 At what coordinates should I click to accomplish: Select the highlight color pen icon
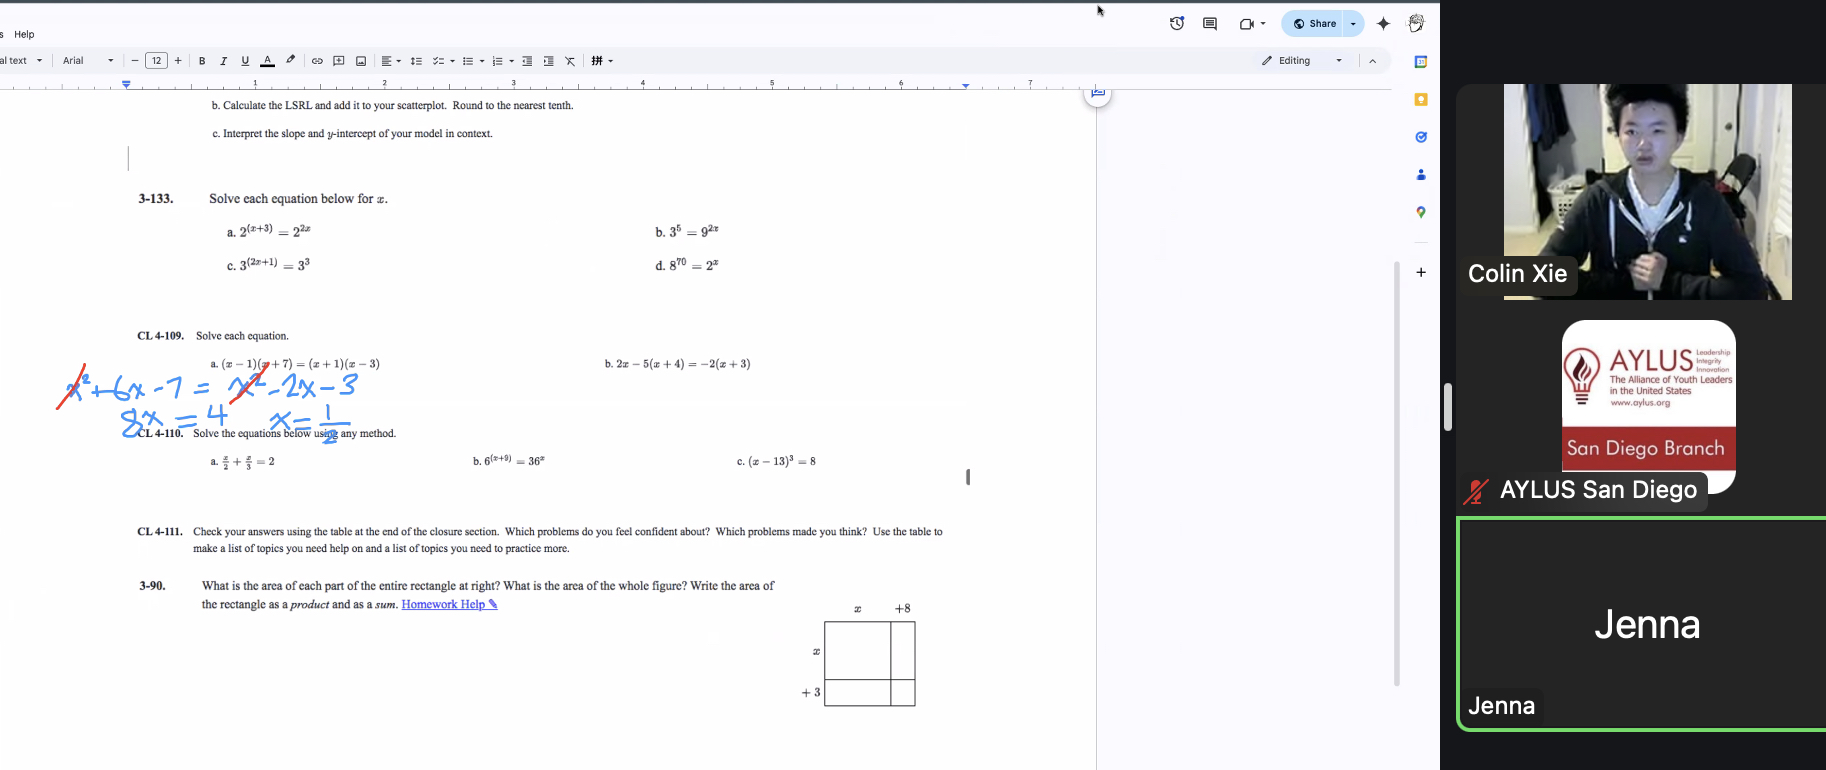(291, 61)
